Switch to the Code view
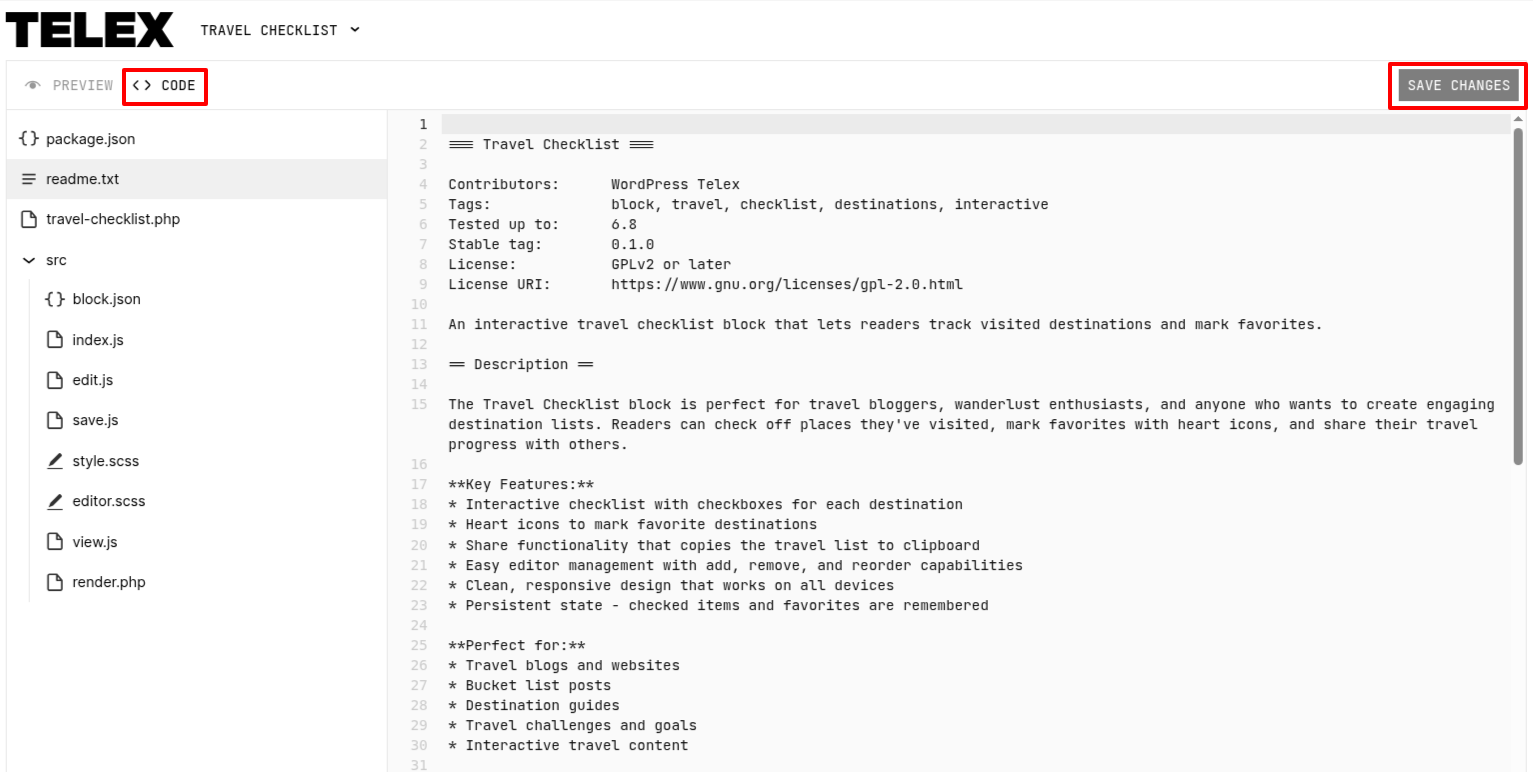The width and height of the screenshot is (1533, 772). tap(165, 86)
